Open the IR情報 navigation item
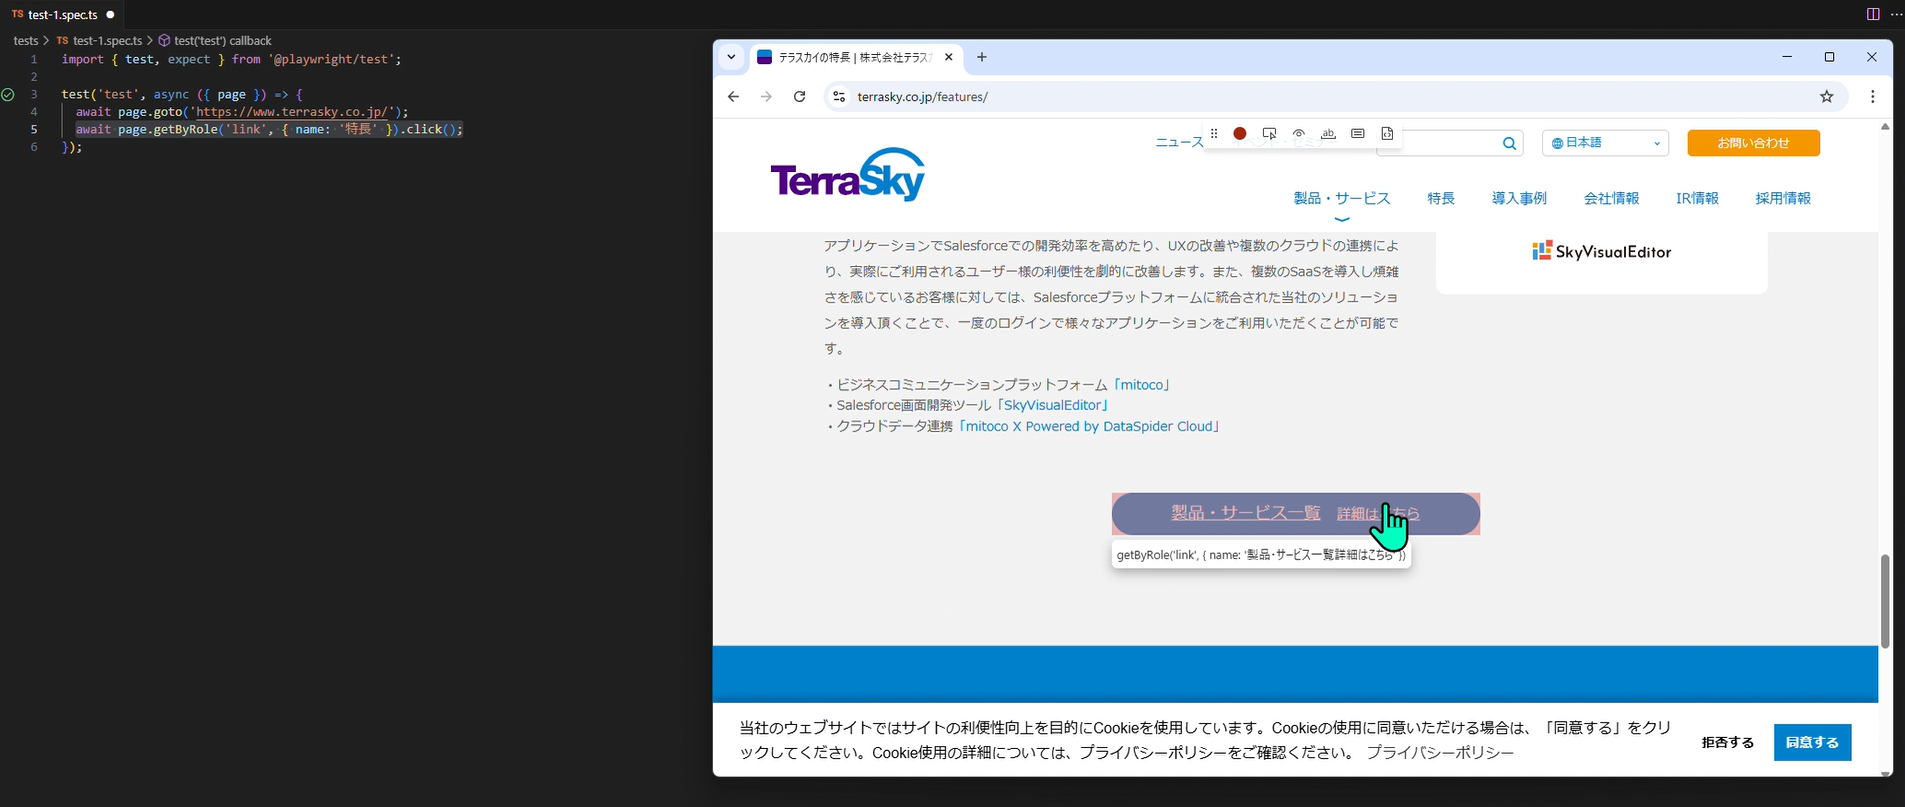Image resolution: width=1905 pixels, height=807 pixels. point(1697,198)
